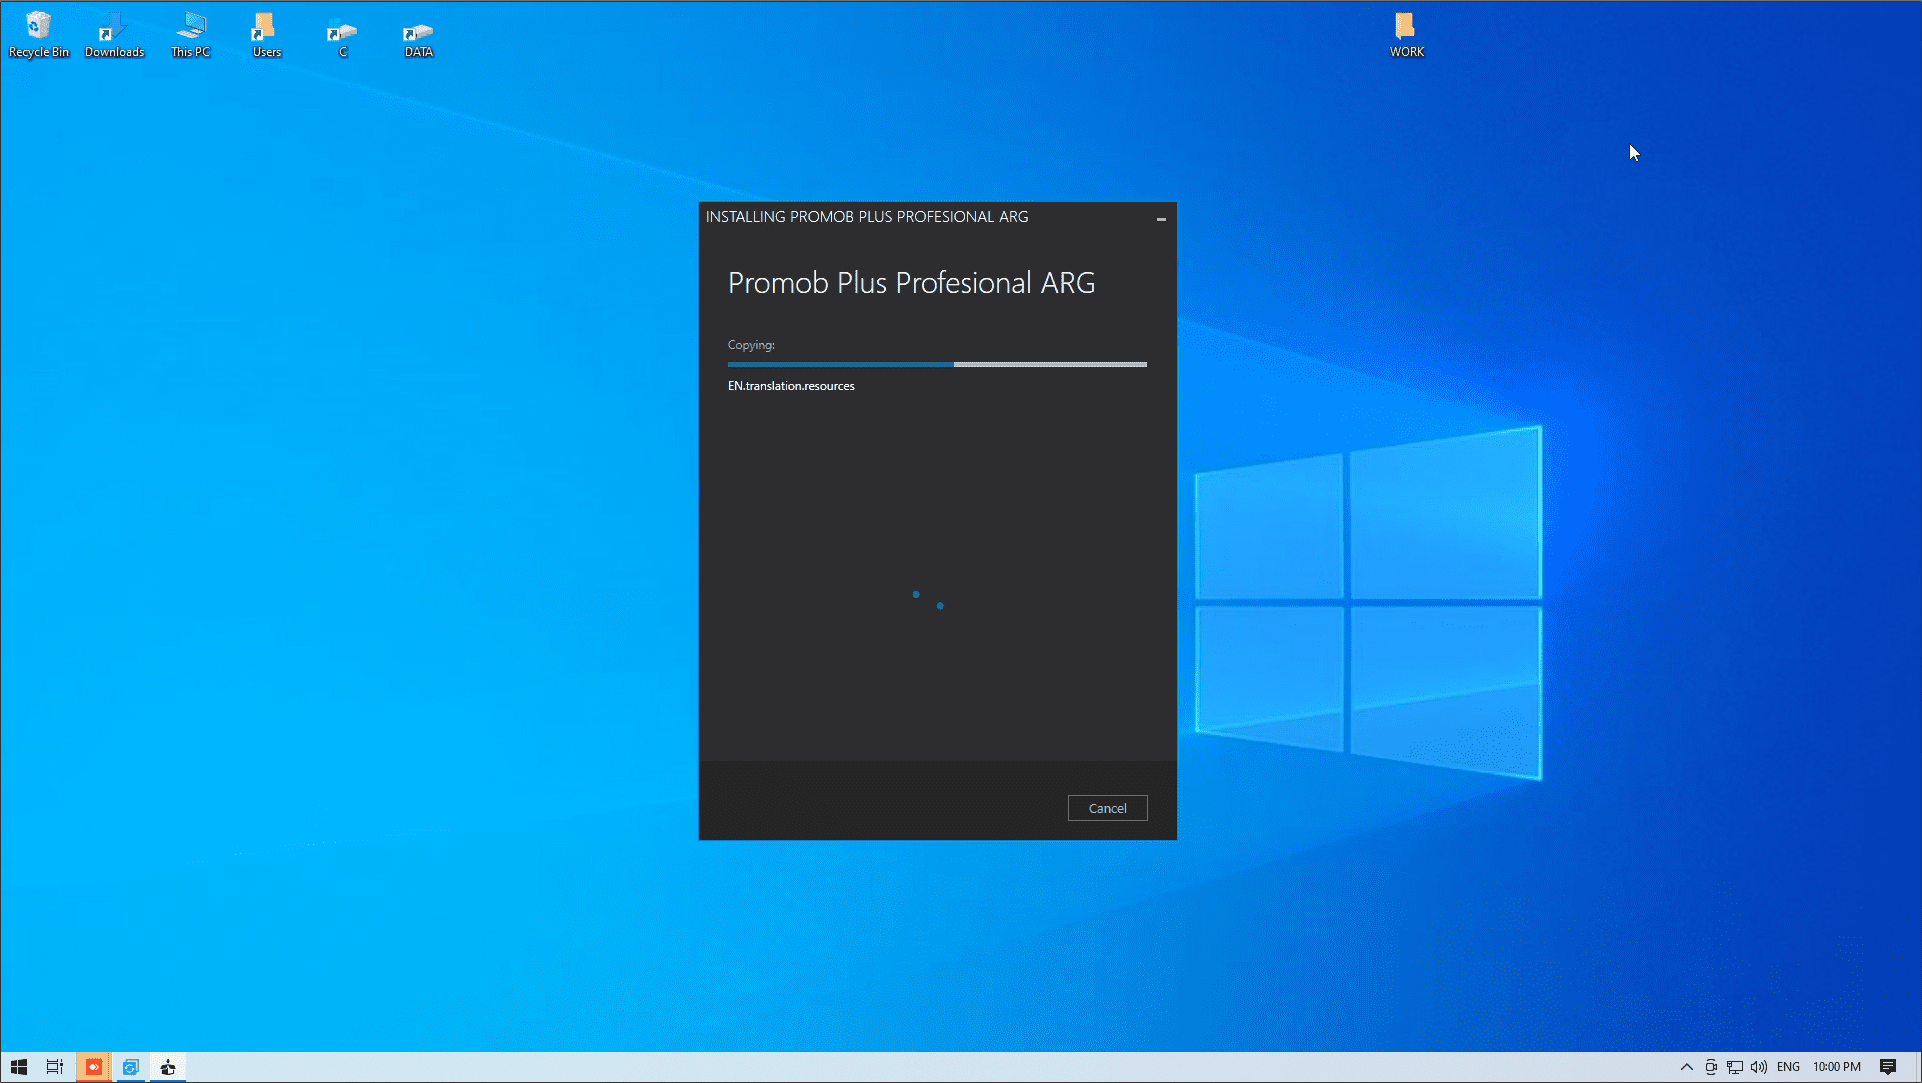
Task: Expand hidden system tray icons
Action: coord(1686,1067)
